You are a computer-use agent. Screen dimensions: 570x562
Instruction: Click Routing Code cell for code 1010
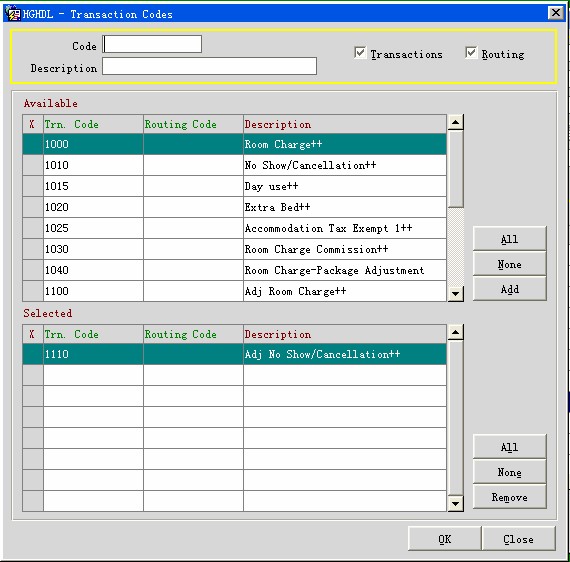(193, 165)
